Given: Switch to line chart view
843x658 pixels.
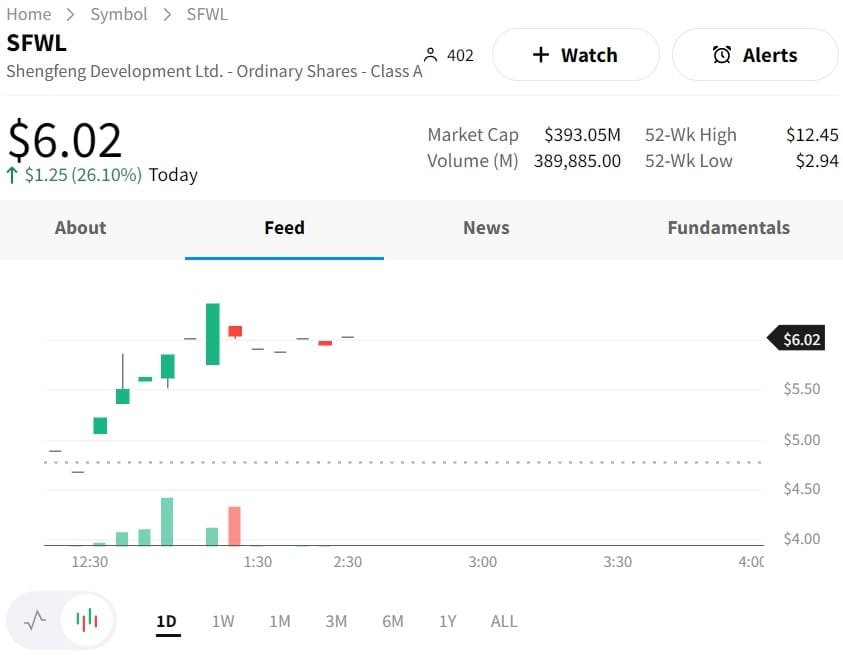Looking at the screenshot, I should 35,620.
